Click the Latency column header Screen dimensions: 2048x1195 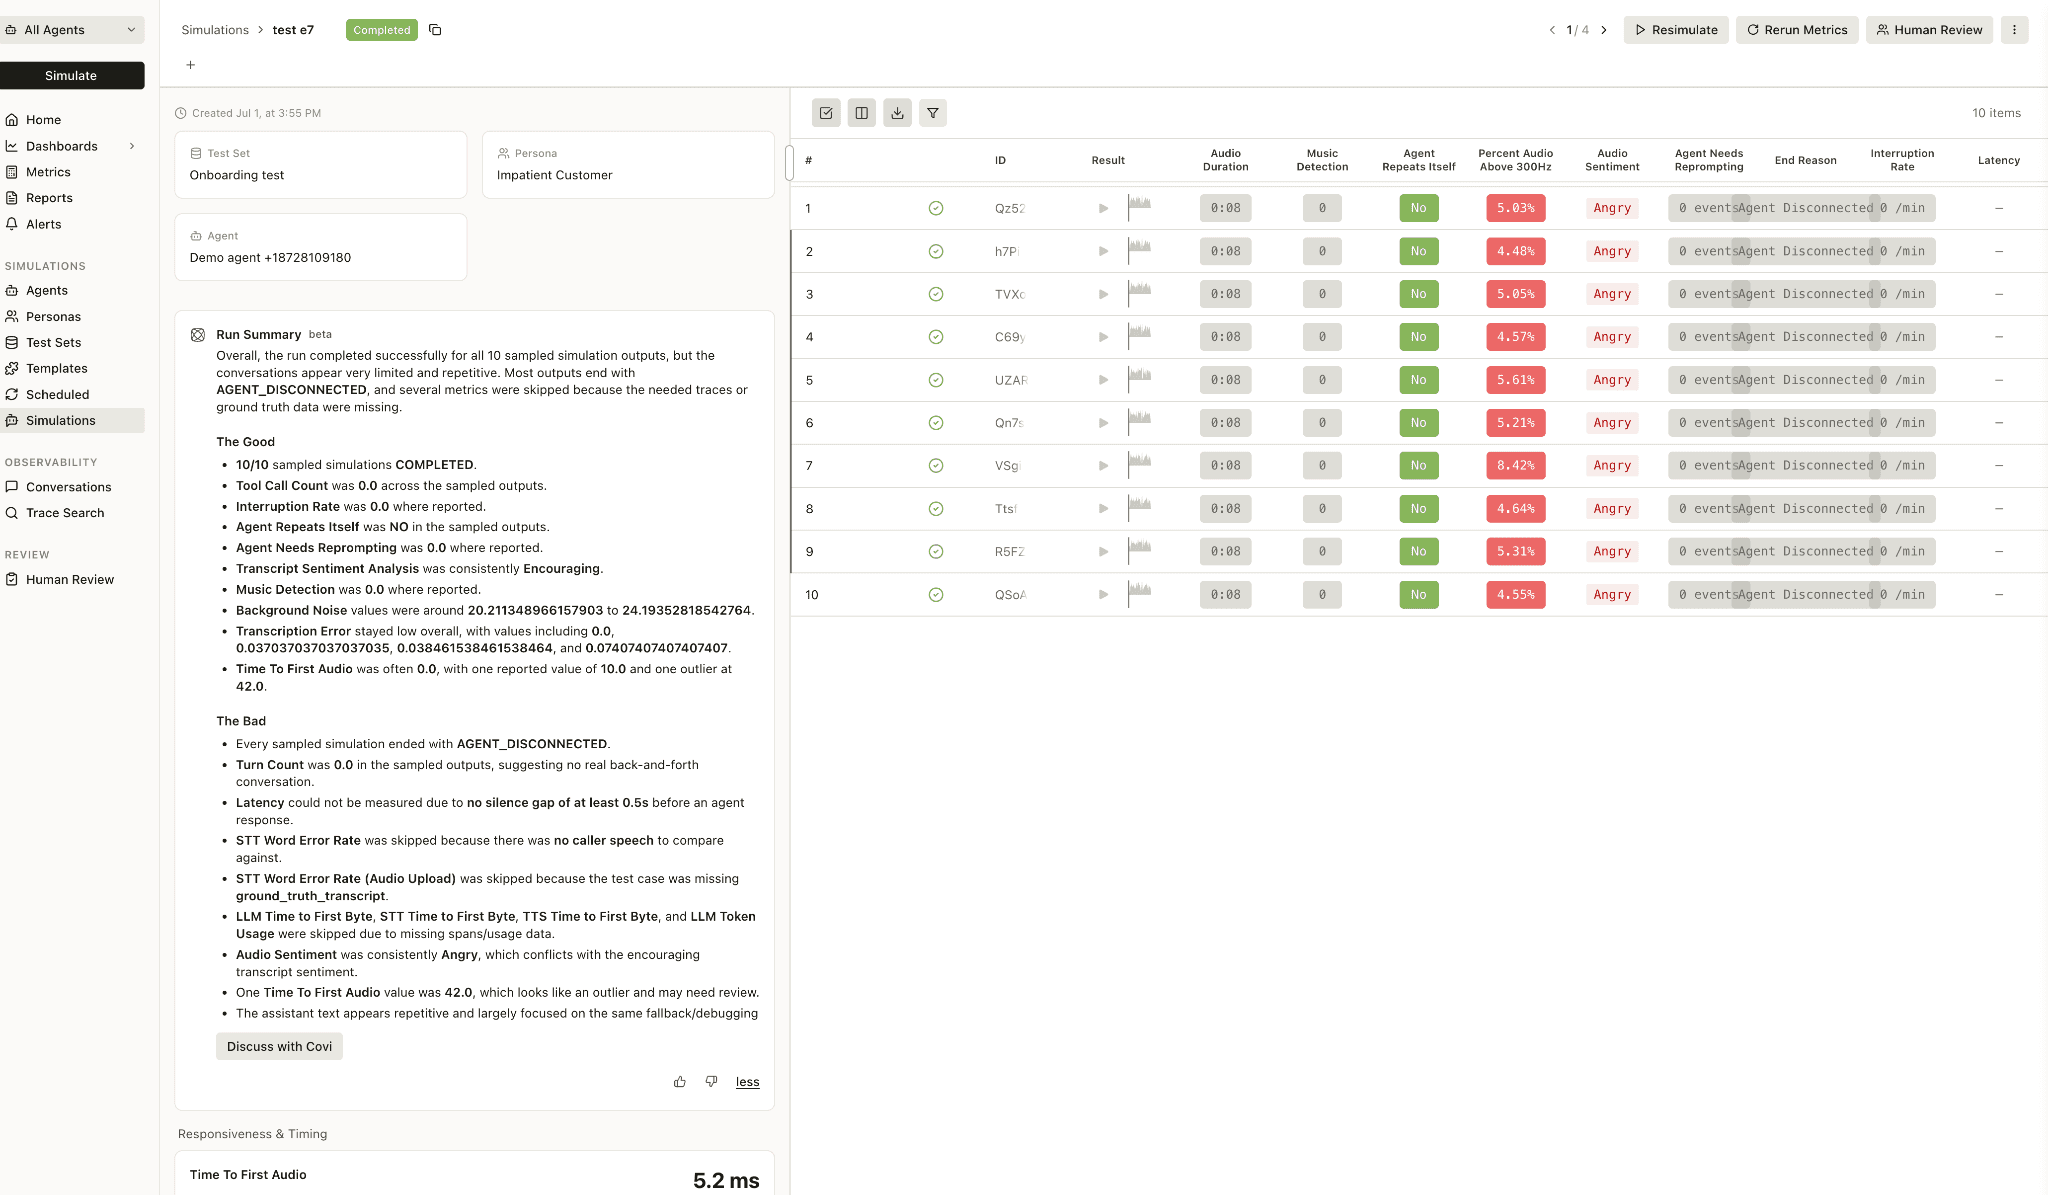[1998, 160]
